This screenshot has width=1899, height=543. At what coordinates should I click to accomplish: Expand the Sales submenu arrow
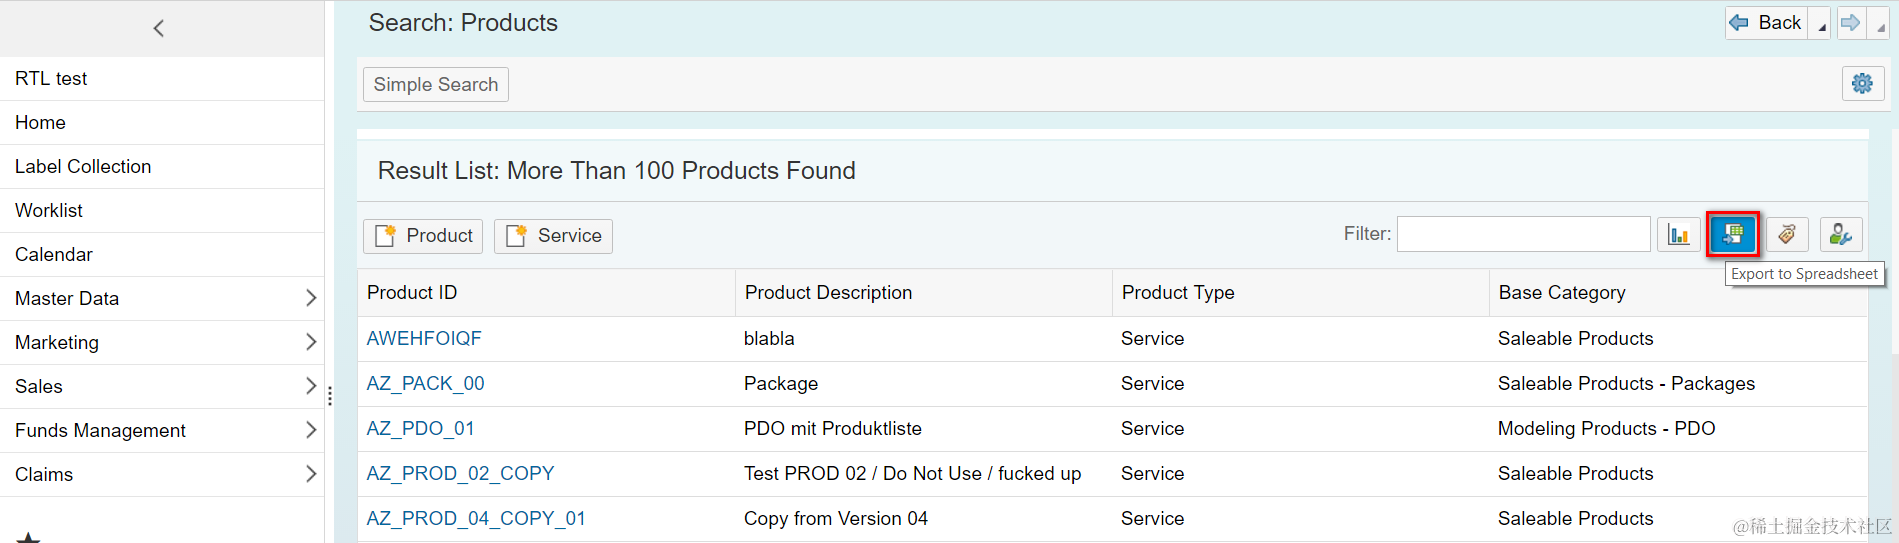(x=310, y=386)
